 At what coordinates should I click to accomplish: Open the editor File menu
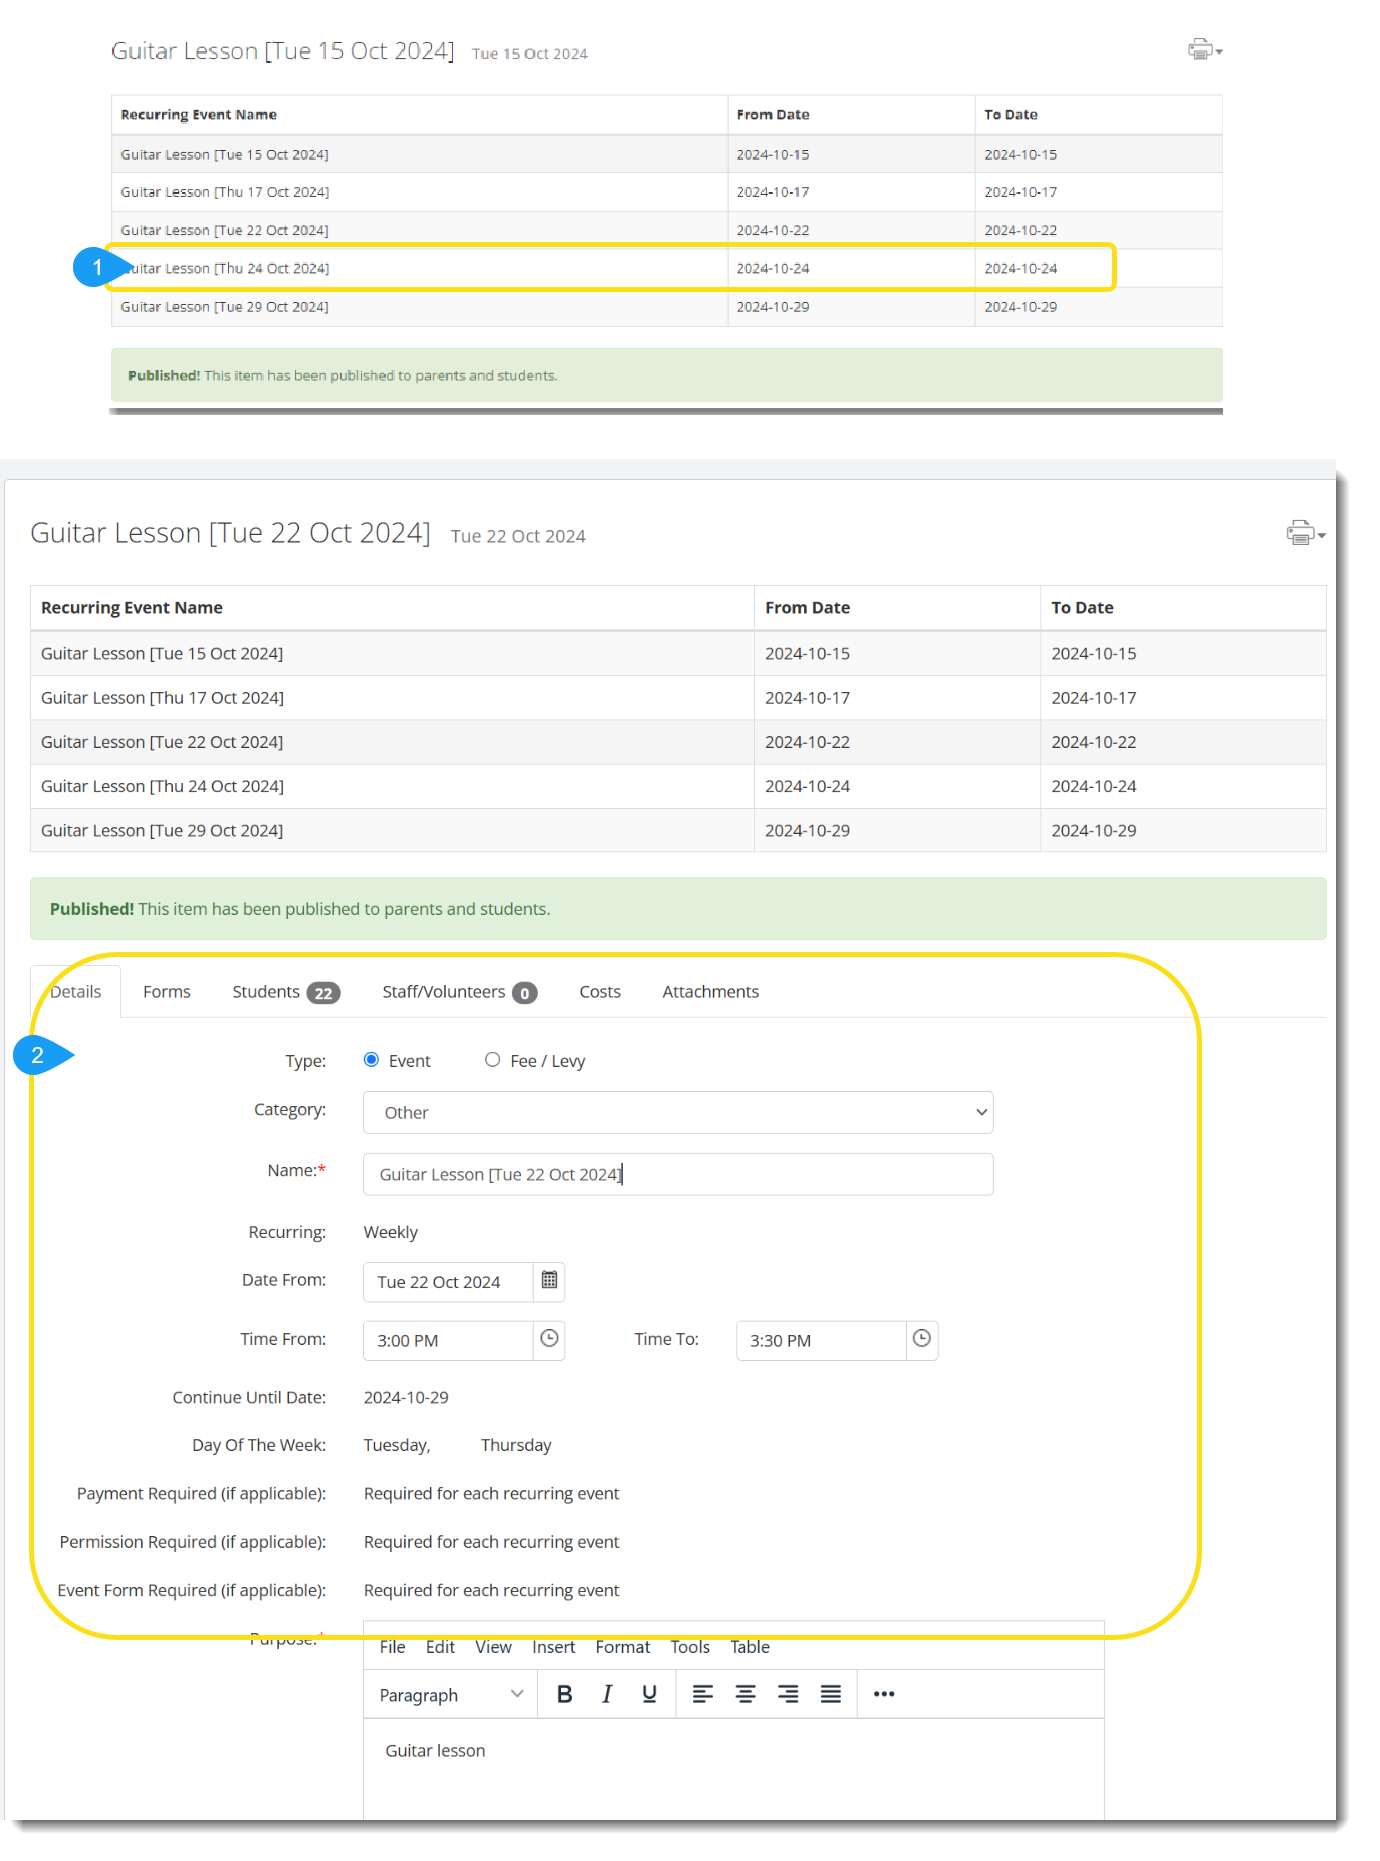[x=392, y=1647]
